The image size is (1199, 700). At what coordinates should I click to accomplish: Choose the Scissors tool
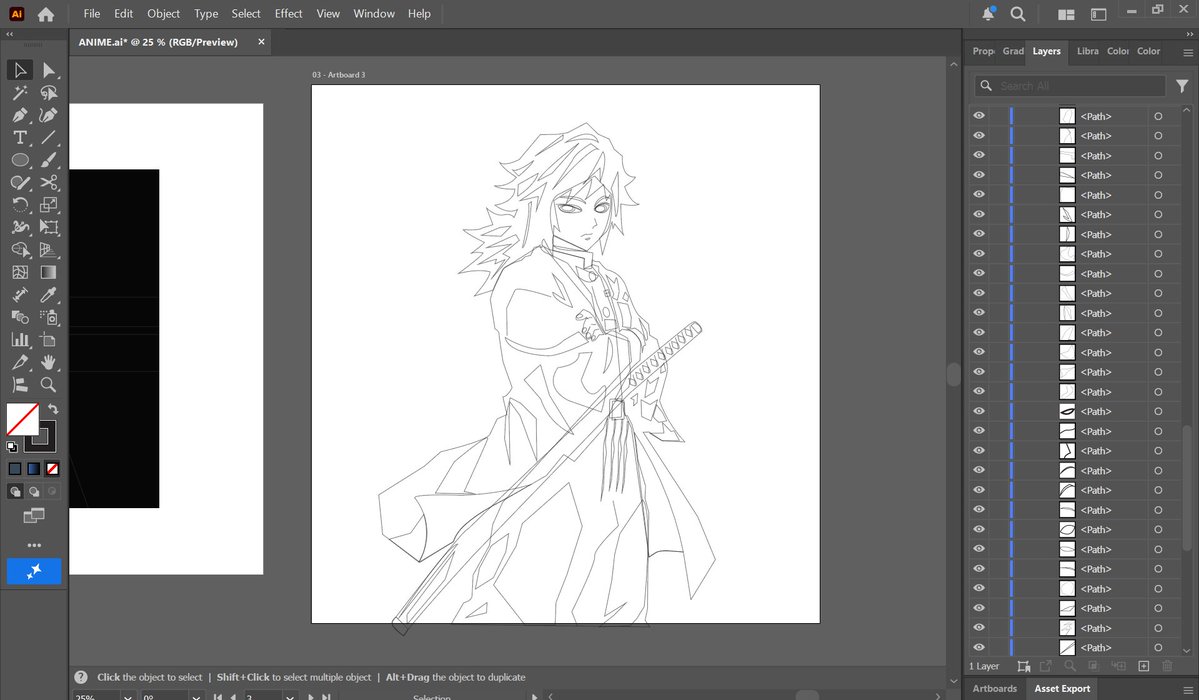pos(49,183)
